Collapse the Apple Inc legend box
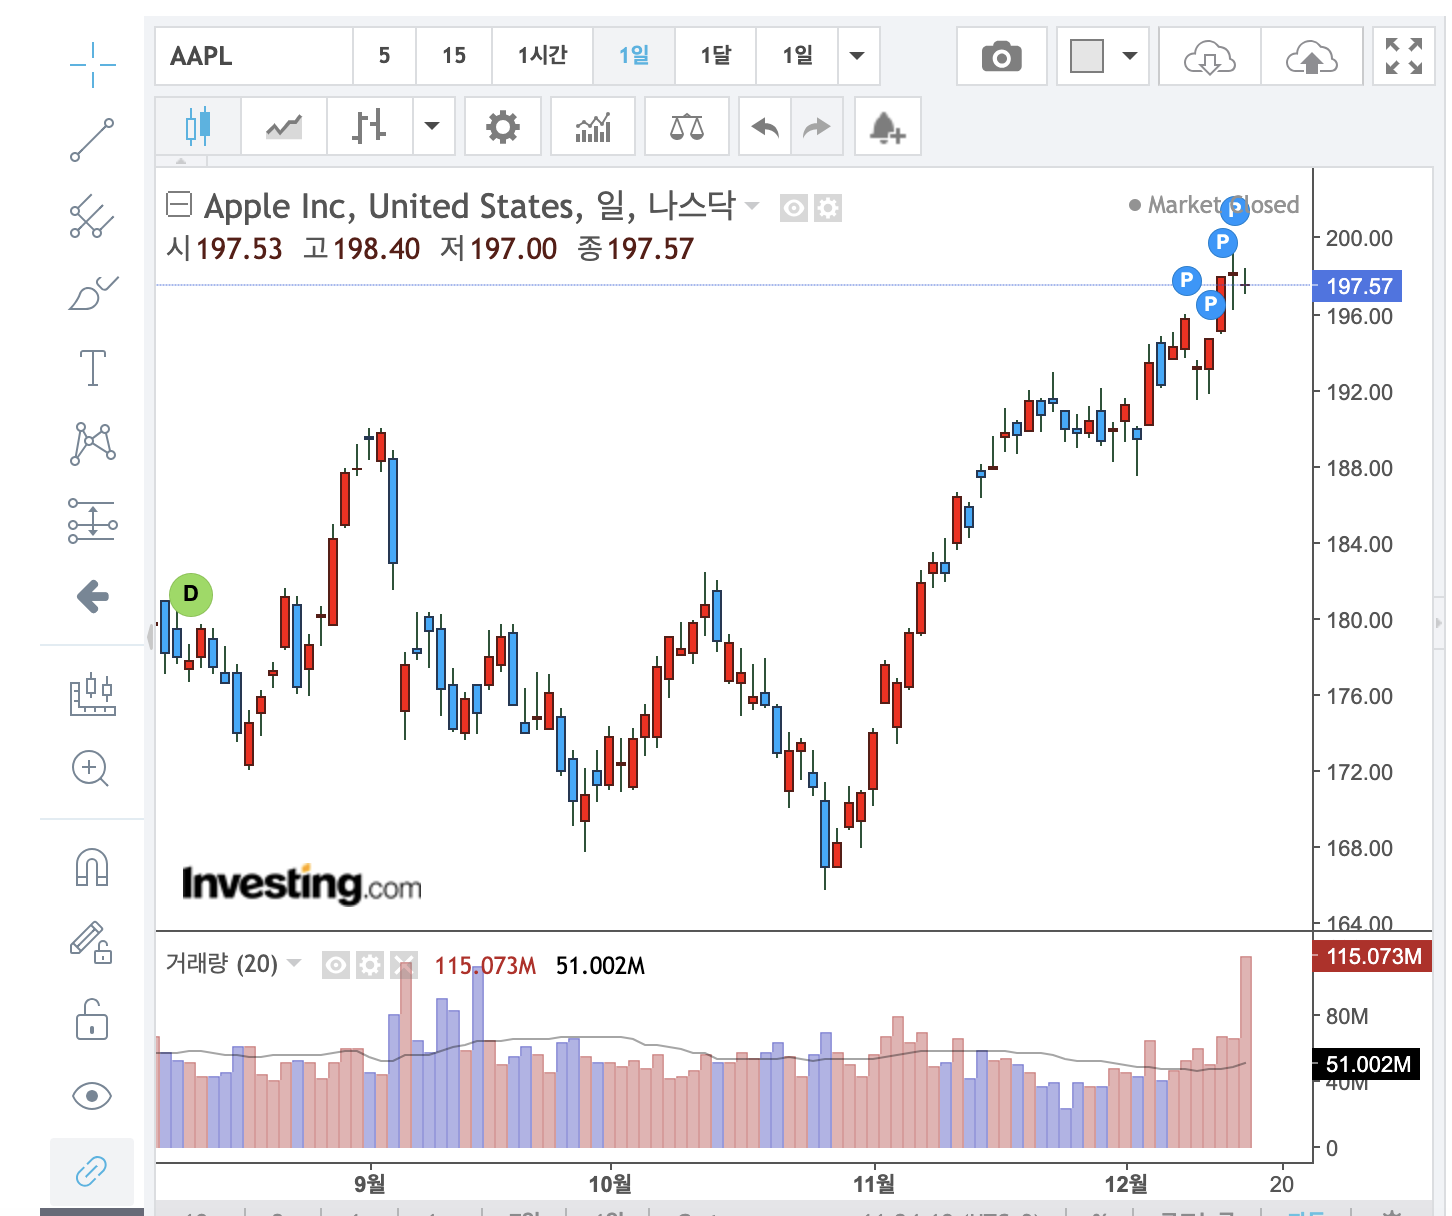Screen dimensions: 1452x1216 click(178, 205)
